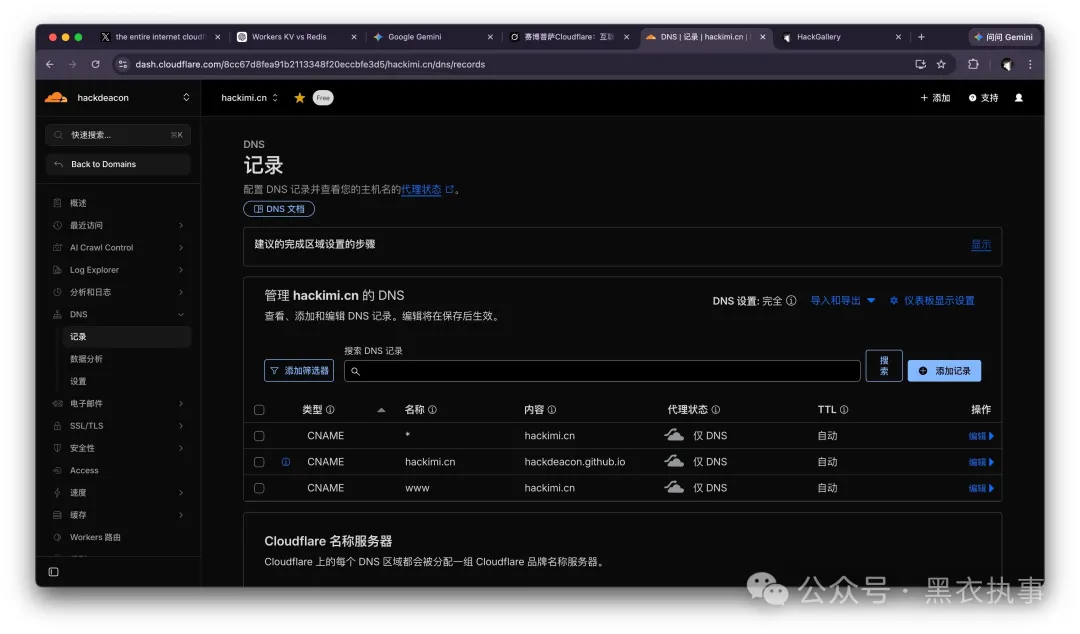Open 概述 overview in sidebar
The width and height of the screenshot is (1080, 634).
[x=78, y=203]
